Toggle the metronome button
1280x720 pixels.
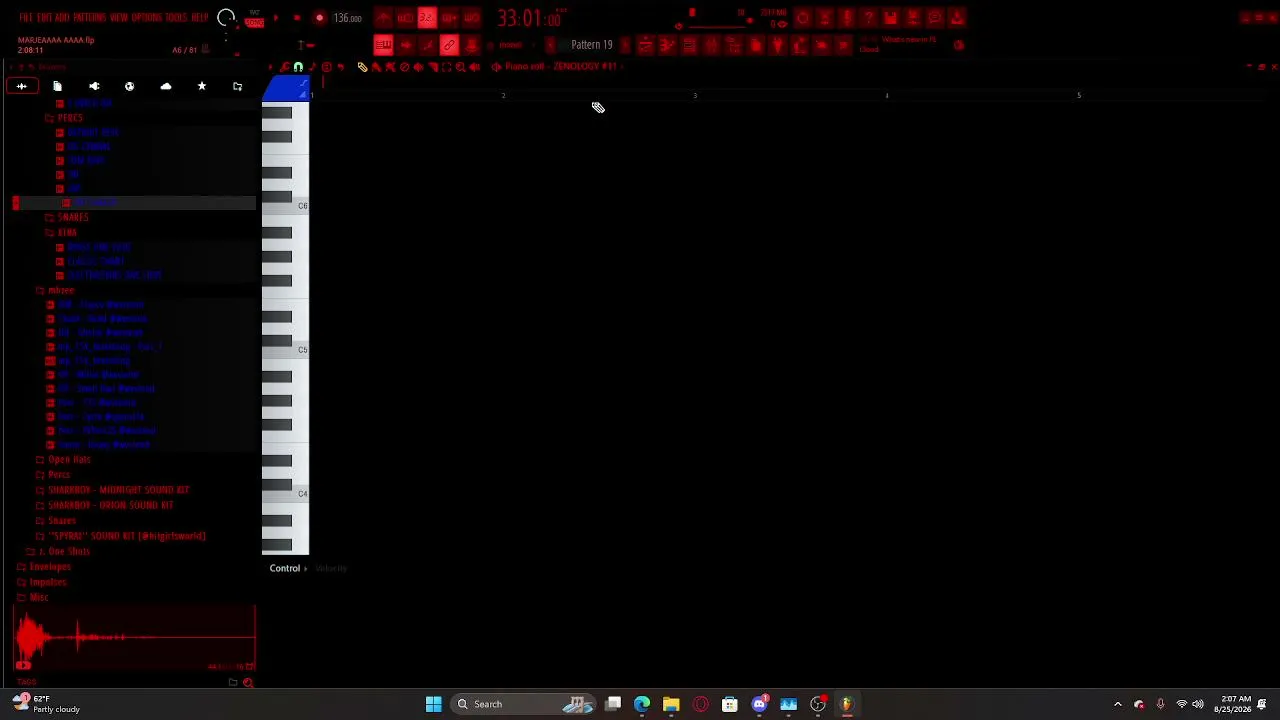point(383,18)
